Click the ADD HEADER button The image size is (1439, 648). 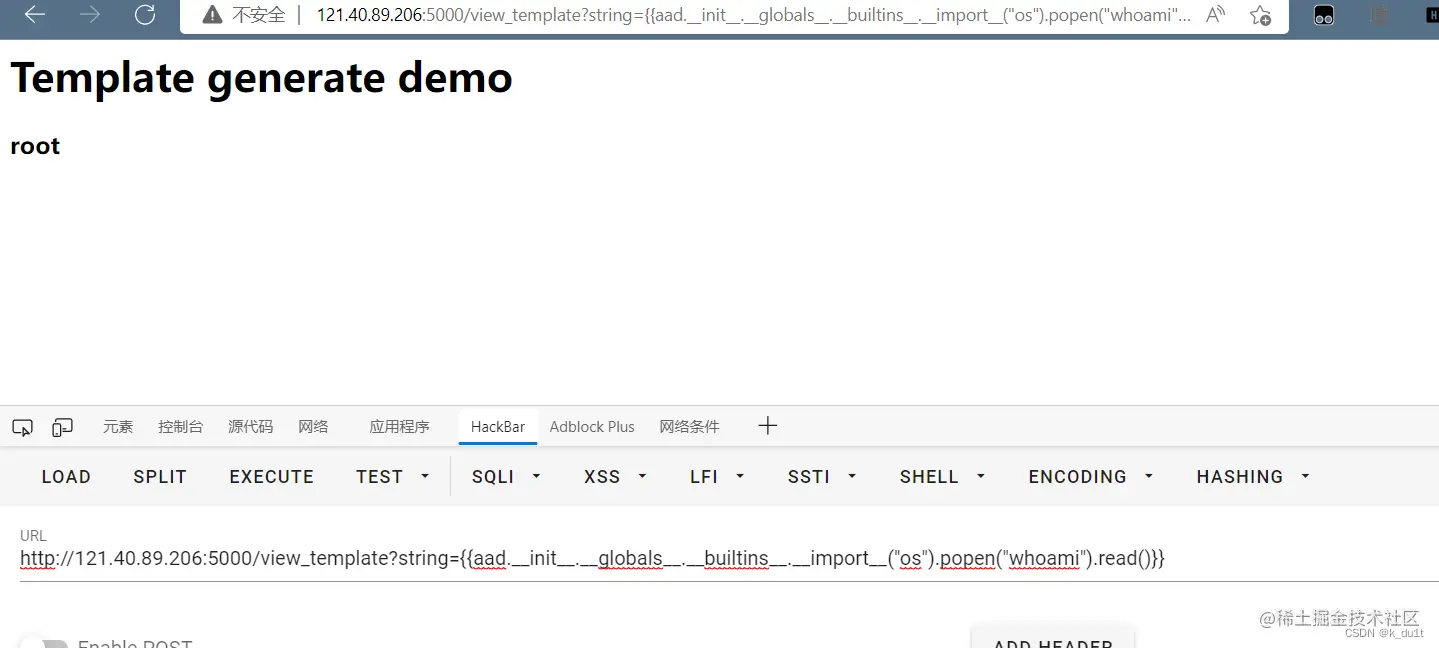(1053, 640)
